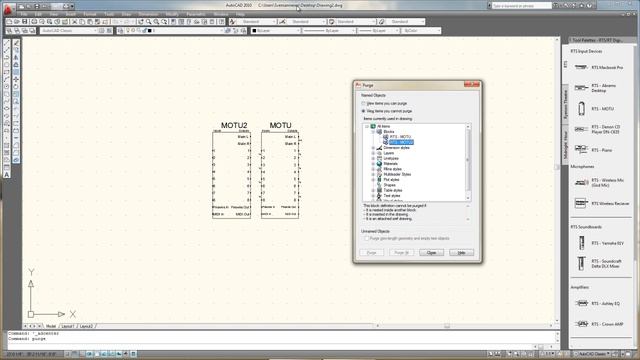Expand the Table styles tree node

(373, 190)
